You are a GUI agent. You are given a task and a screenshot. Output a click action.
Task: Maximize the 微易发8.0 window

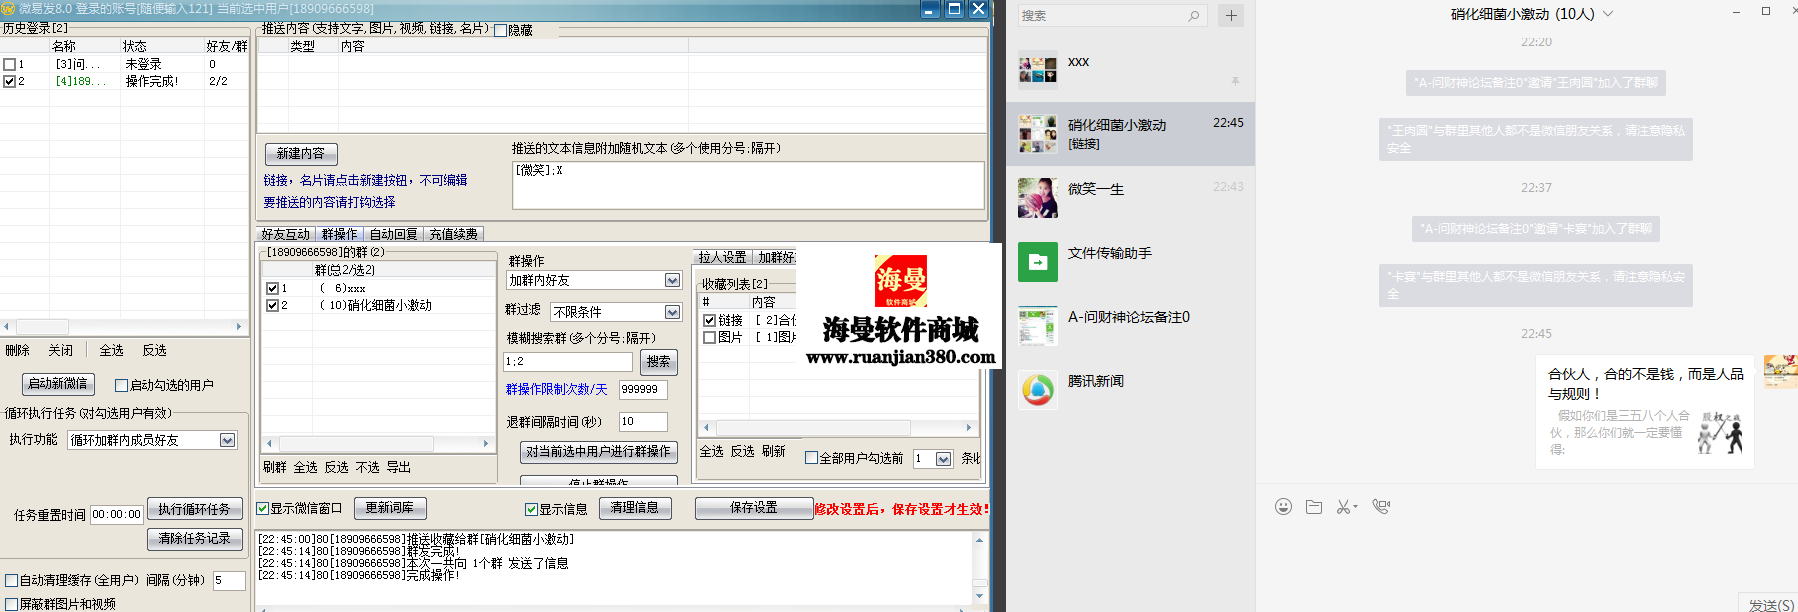pos(955,10)
